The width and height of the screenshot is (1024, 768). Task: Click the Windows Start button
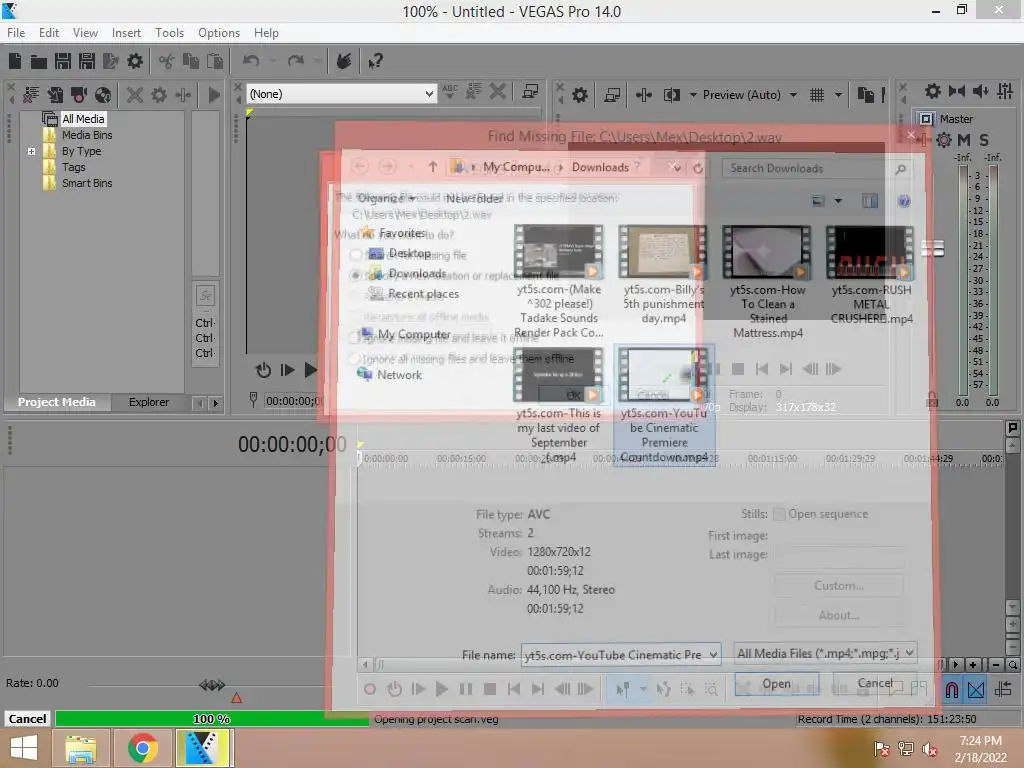24,748
